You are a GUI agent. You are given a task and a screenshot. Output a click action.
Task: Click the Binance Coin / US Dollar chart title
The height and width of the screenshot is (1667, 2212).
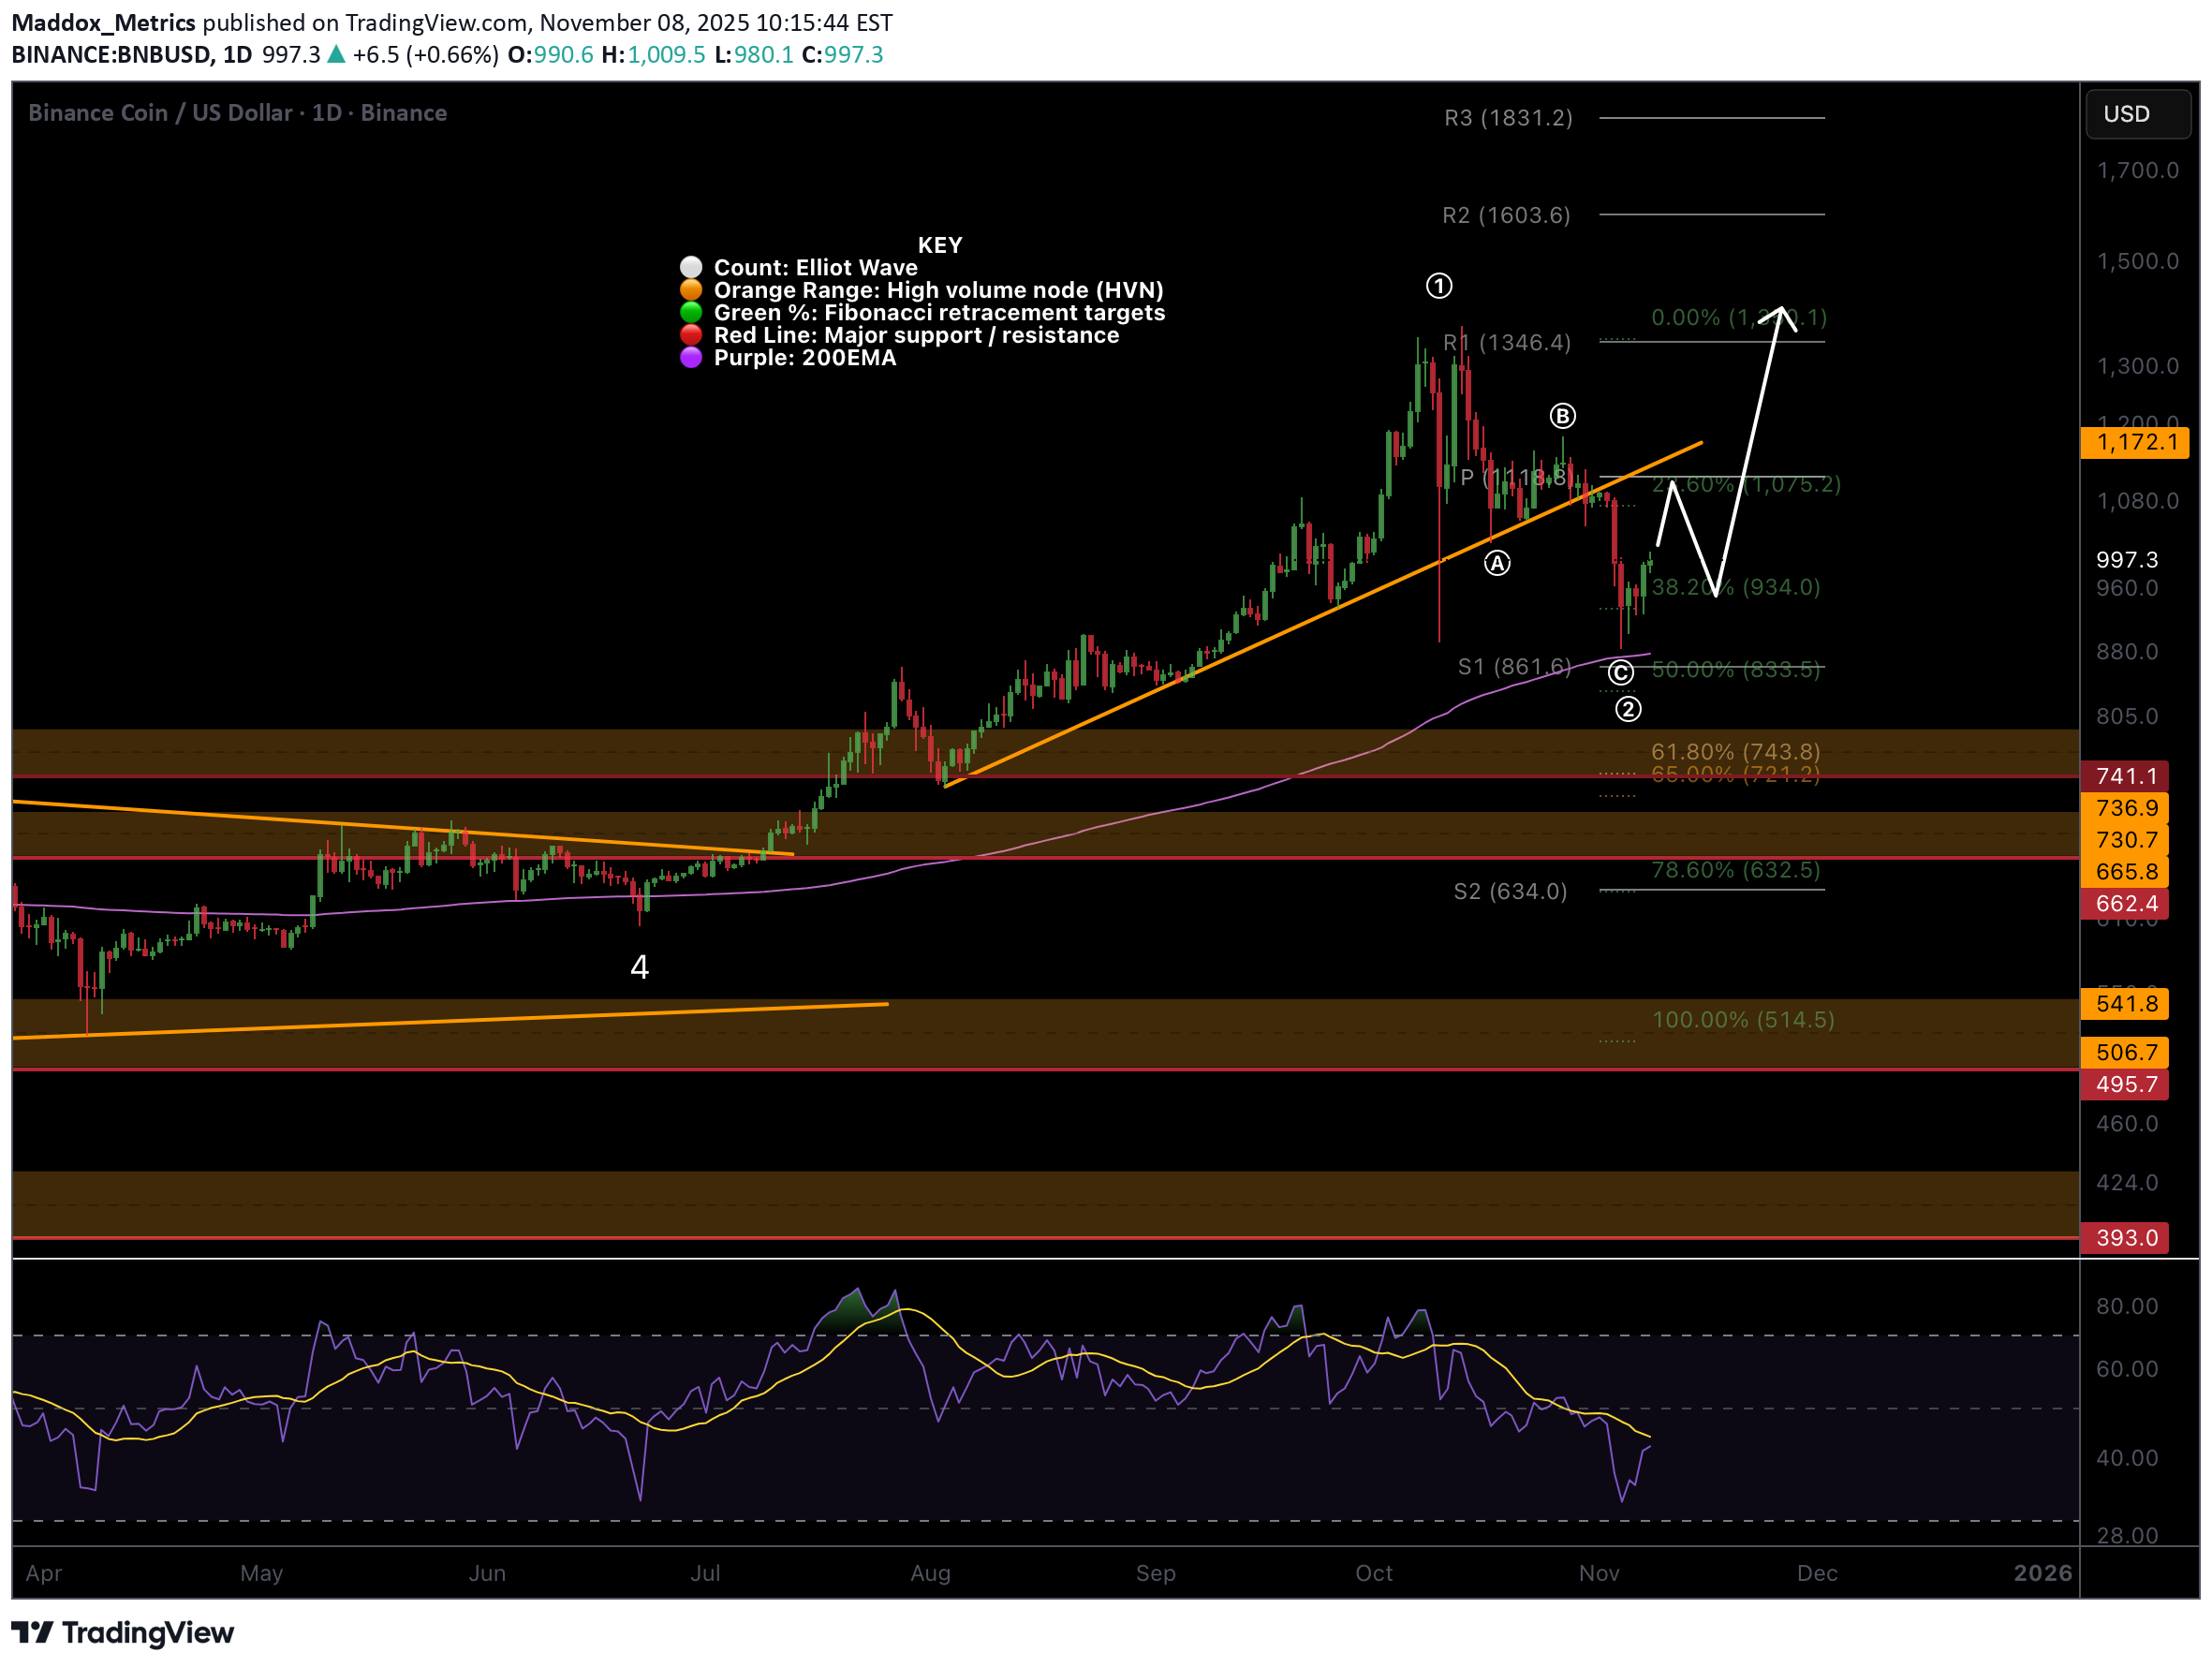click(237, 113)
